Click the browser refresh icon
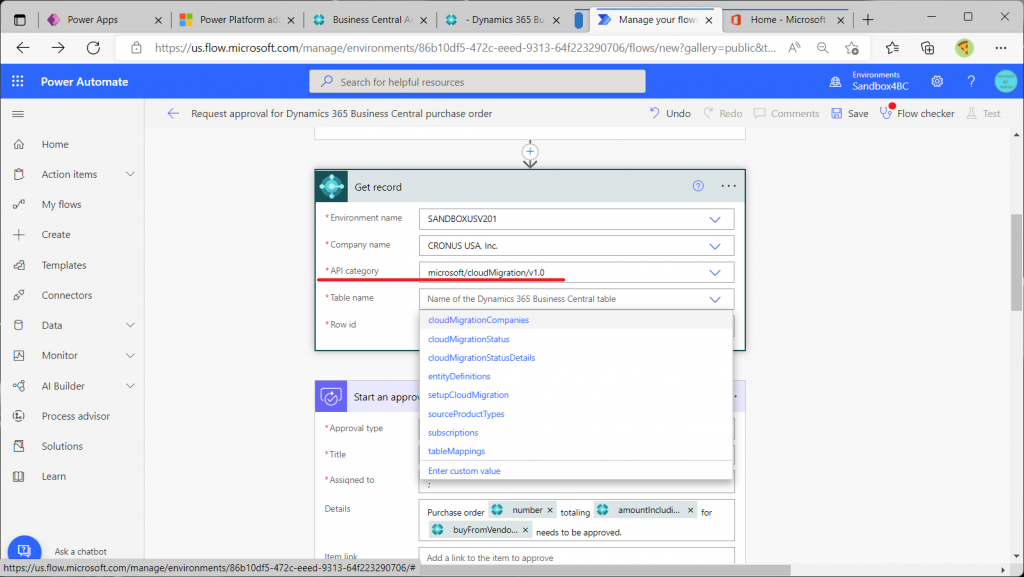1024x577 pixels. (x=93, y=48)
